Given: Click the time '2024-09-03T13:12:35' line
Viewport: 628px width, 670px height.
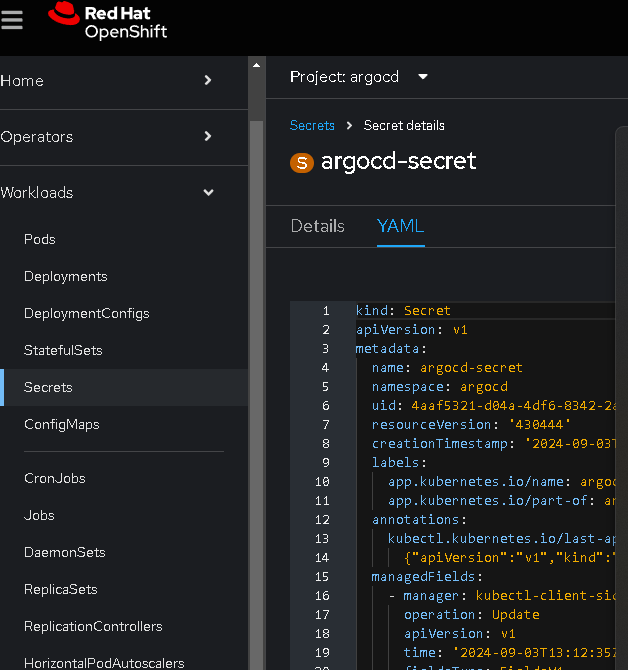Looking at the screenshot, I should (509, 652).
